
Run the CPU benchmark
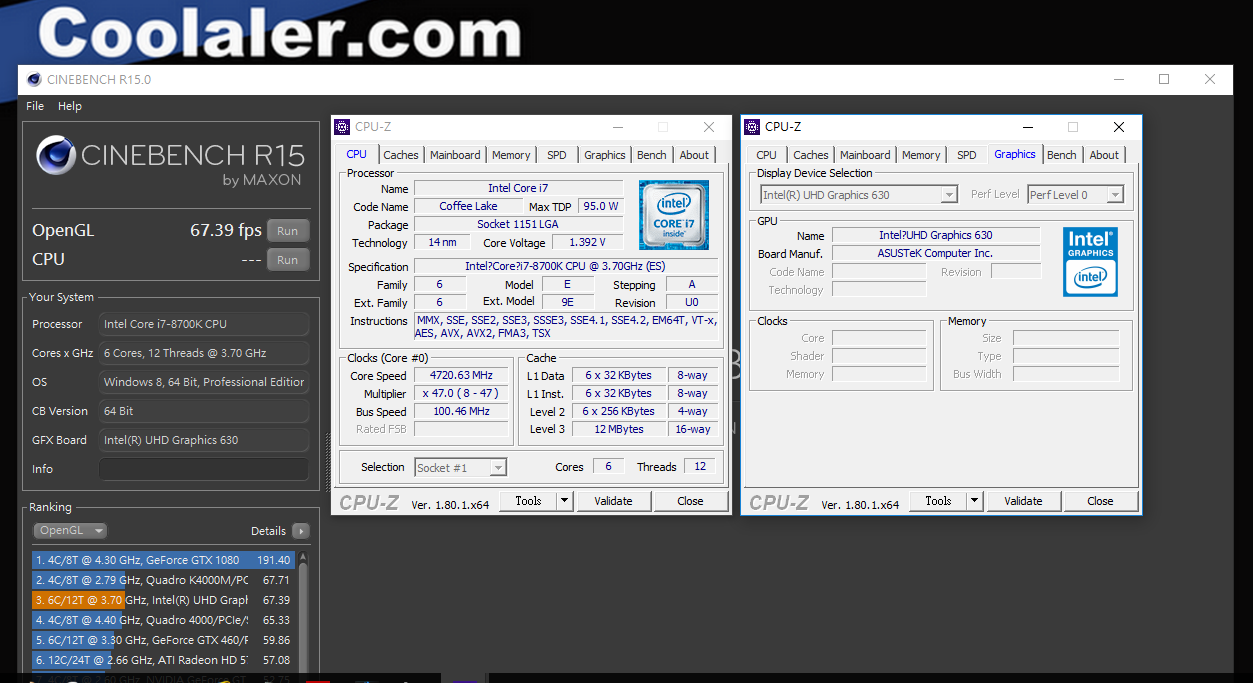tap(288, 260)
